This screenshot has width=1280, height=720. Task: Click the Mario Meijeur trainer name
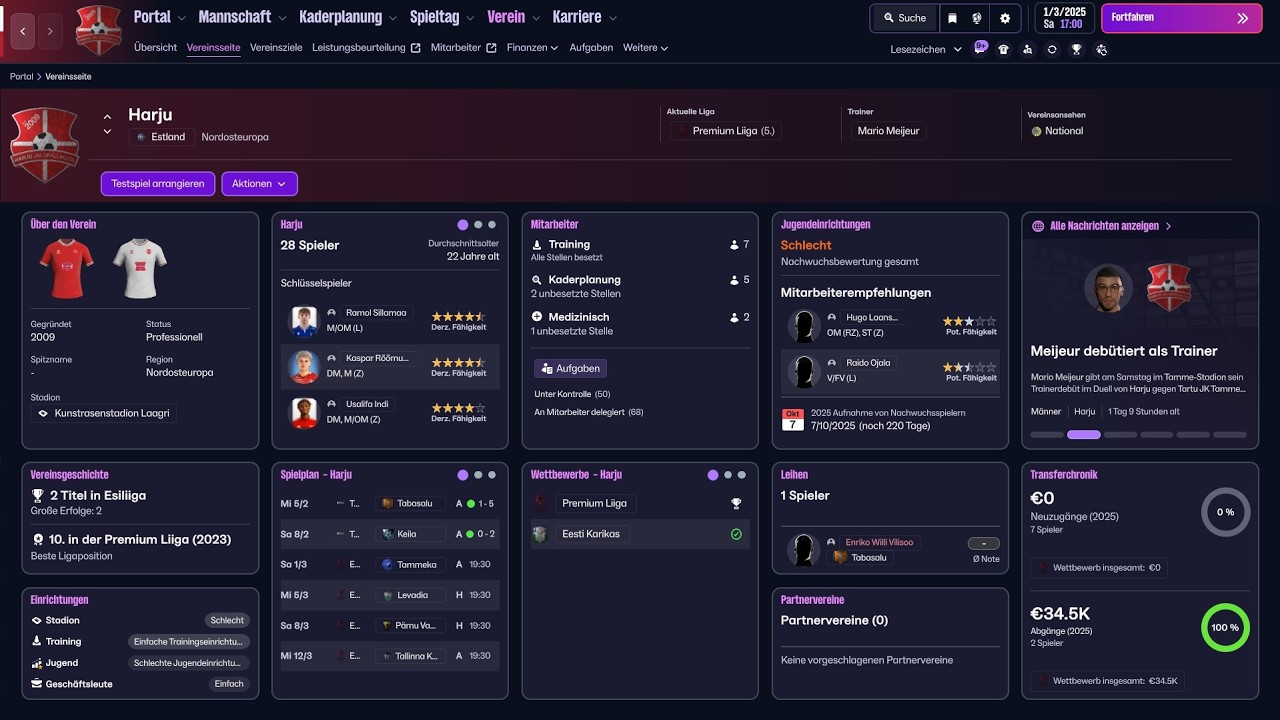[888, 131]
